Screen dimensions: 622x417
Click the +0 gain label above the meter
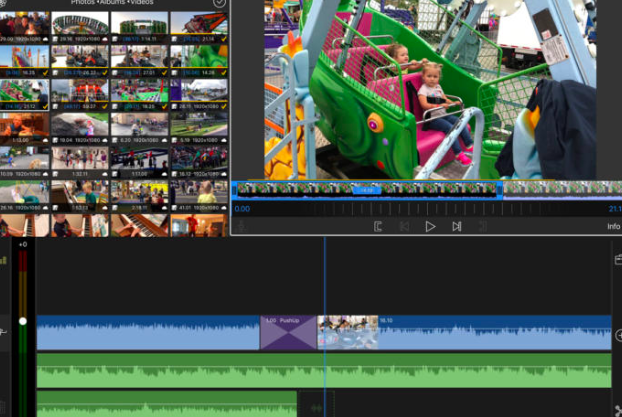click(23, 244)
